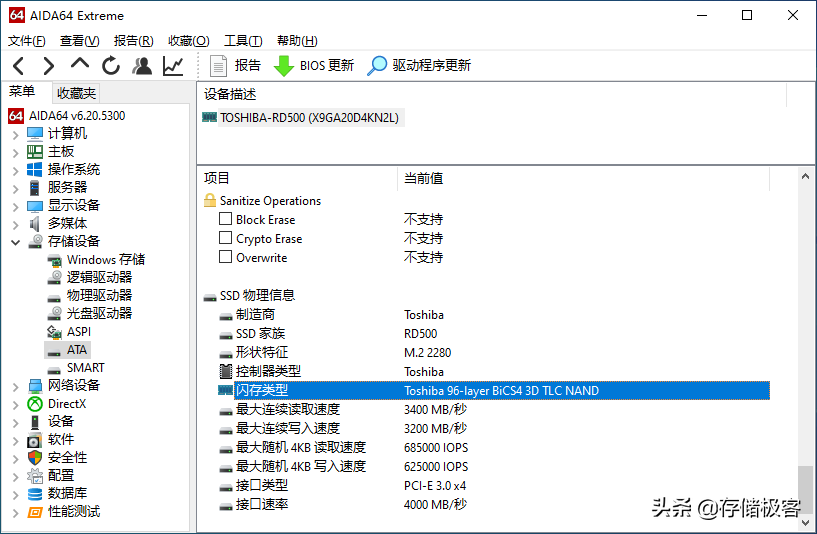This screenshot has width=817, height=534.
Task: Navigate up one level arrow icon
Action: coord(80,64)
